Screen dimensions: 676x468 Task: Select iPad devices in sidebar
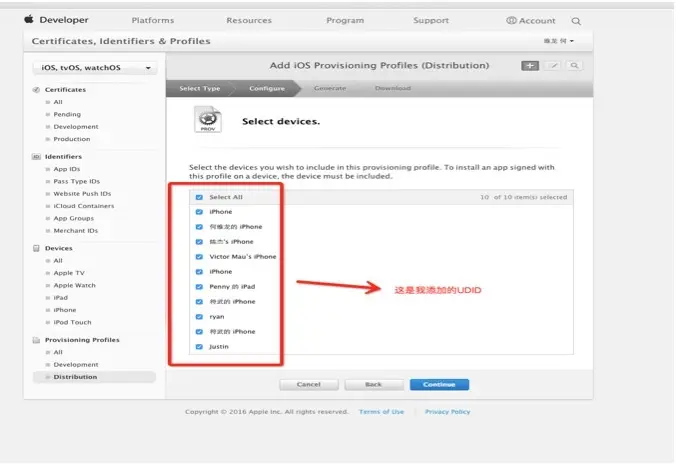pyautogui.click(x=60, y=298)
